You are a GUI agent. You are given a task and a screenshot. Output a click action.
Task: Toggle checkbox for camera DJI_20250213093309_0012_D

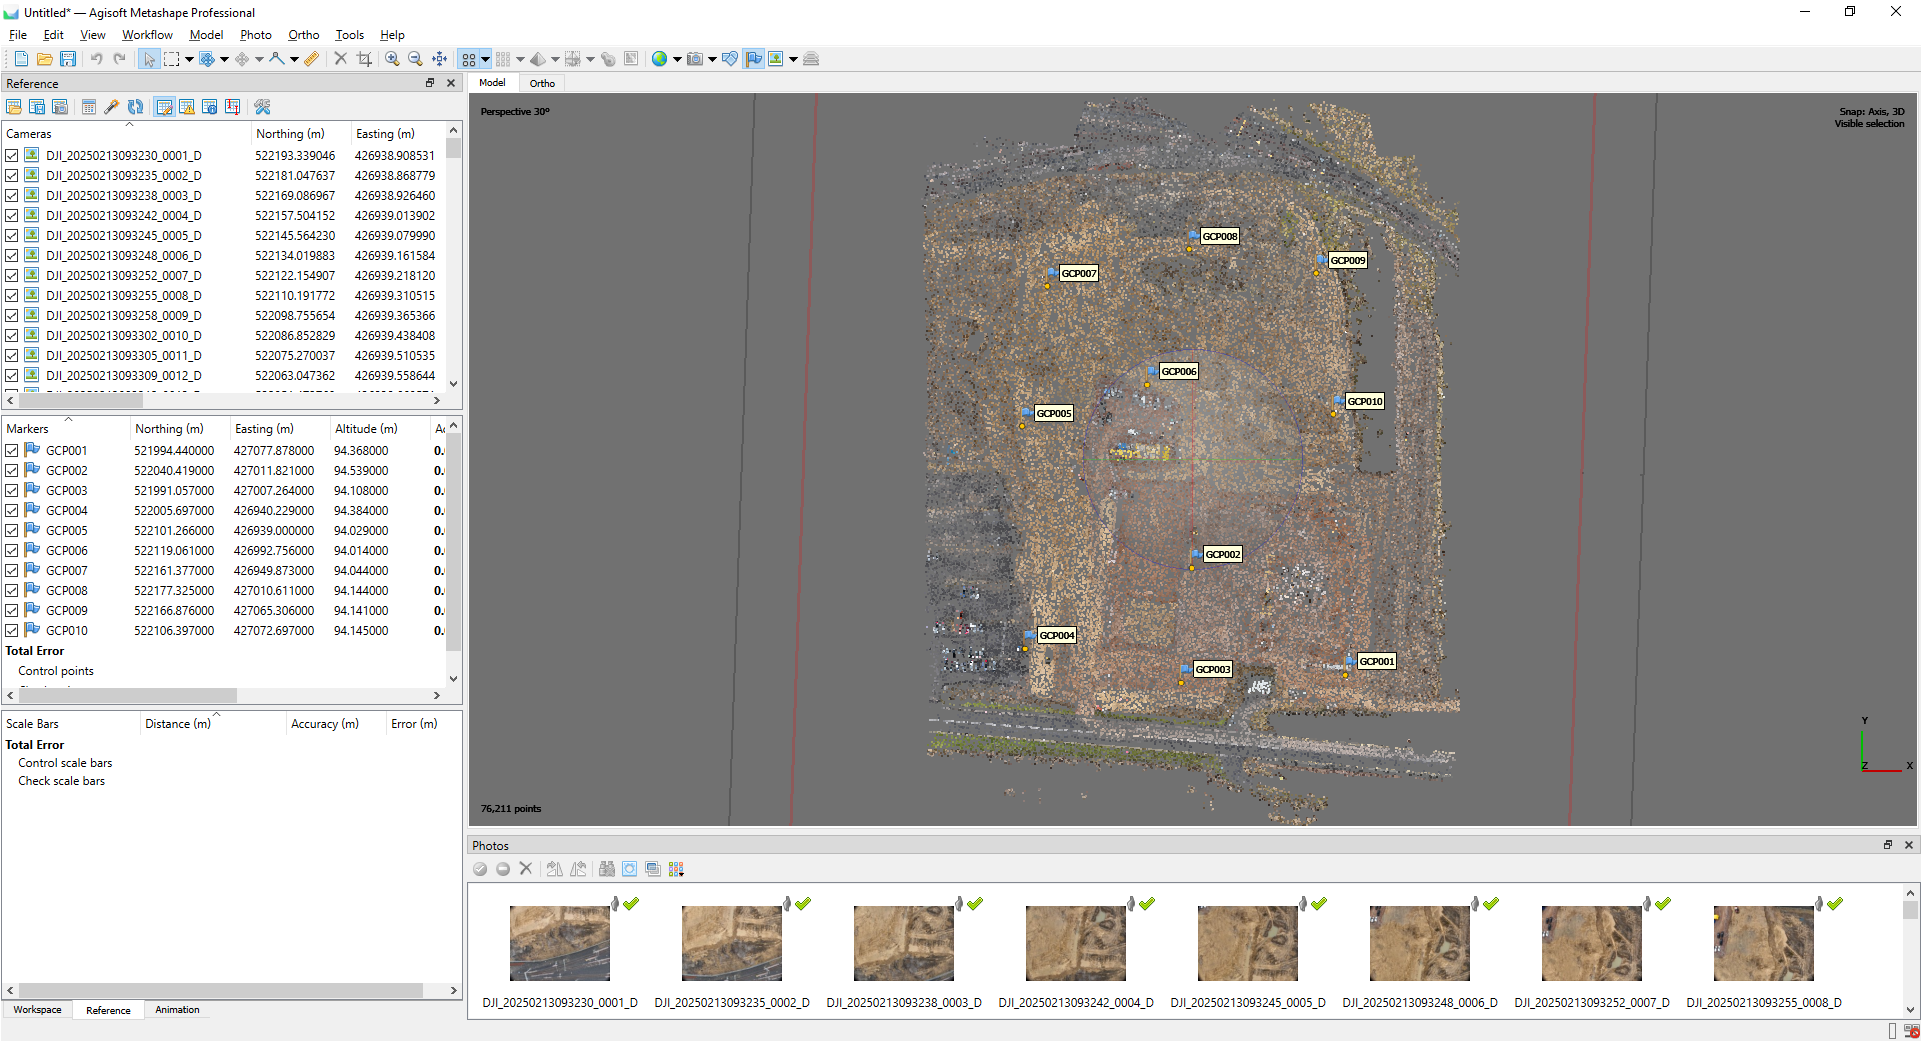(12, 376)
